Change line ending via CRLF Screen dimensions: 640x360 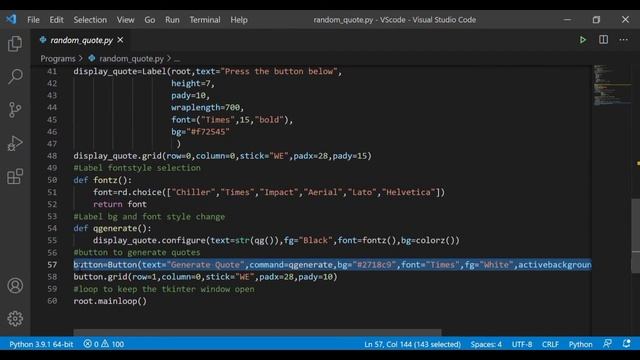[x=550, y=344]
